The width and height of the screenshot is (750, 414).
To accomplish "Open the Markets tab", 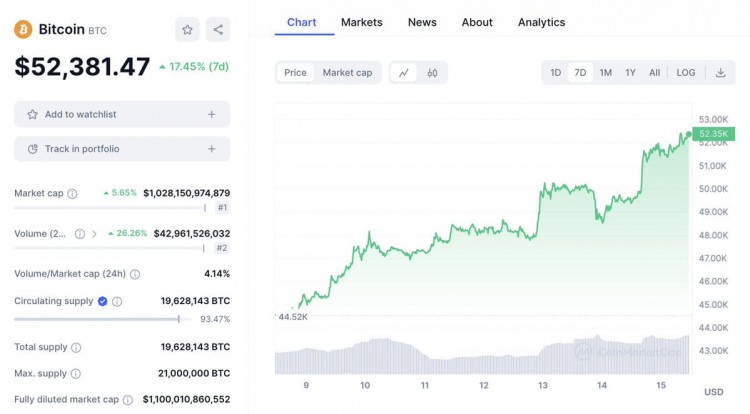I will pos(362,22).
